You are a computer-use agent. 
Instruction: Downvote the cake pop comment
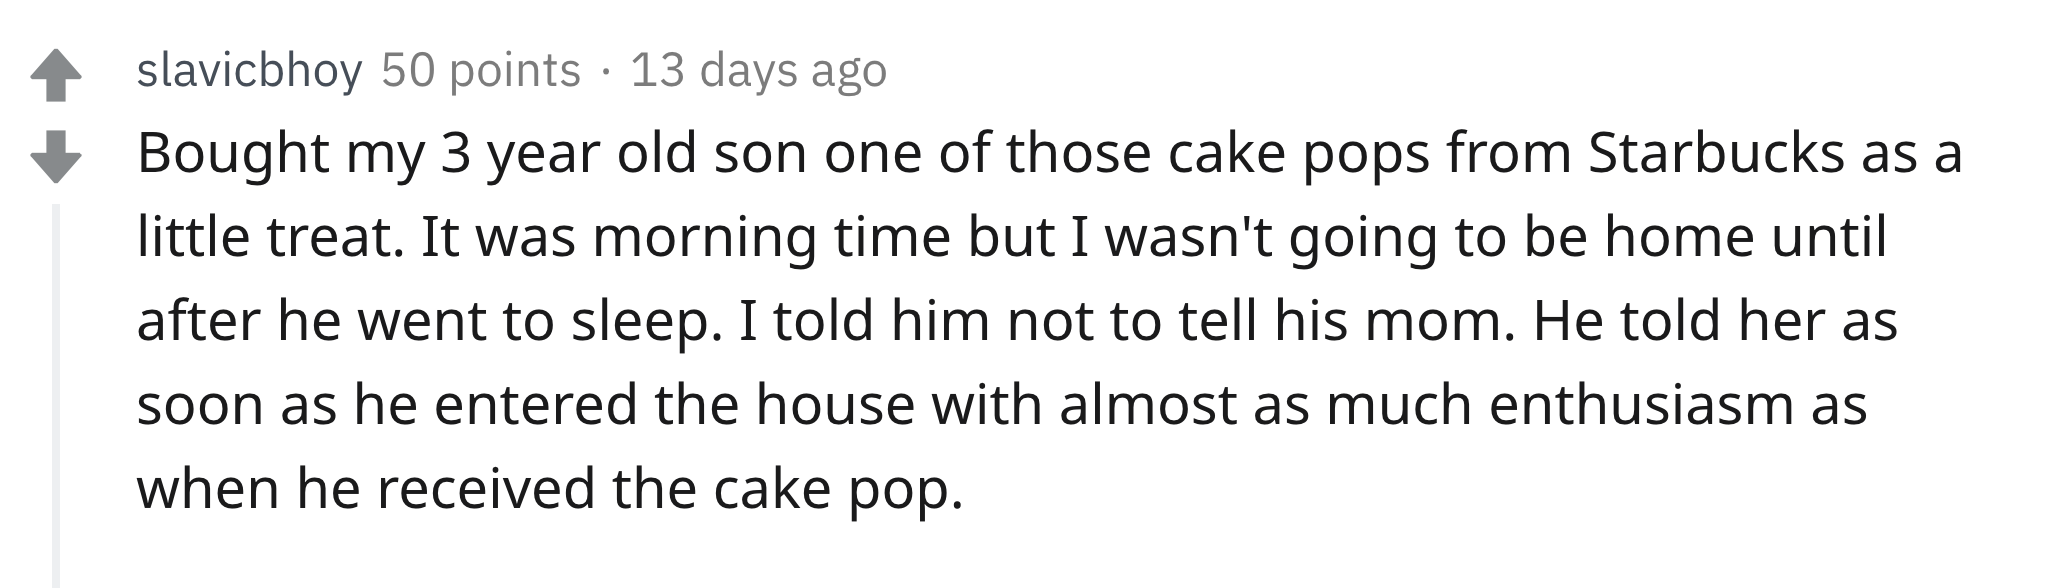click(55, 156)
